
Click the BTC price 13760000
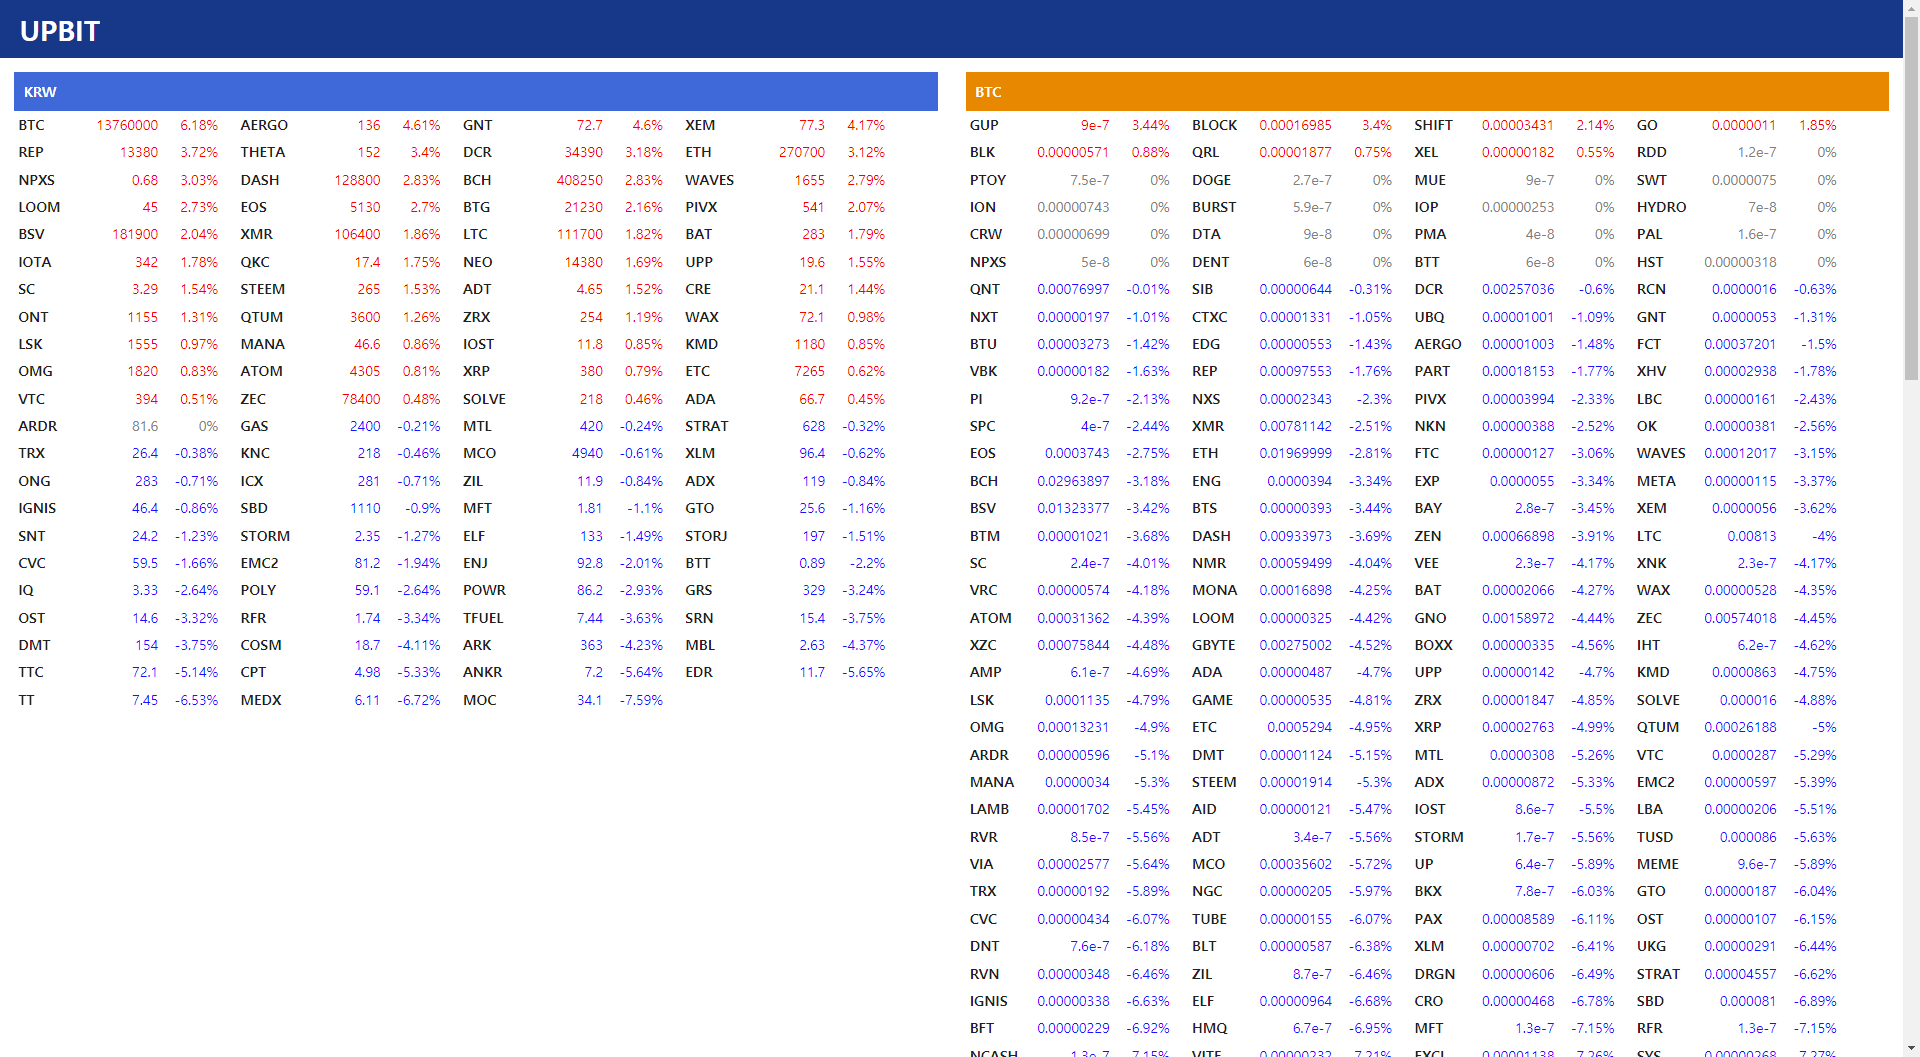127,125
